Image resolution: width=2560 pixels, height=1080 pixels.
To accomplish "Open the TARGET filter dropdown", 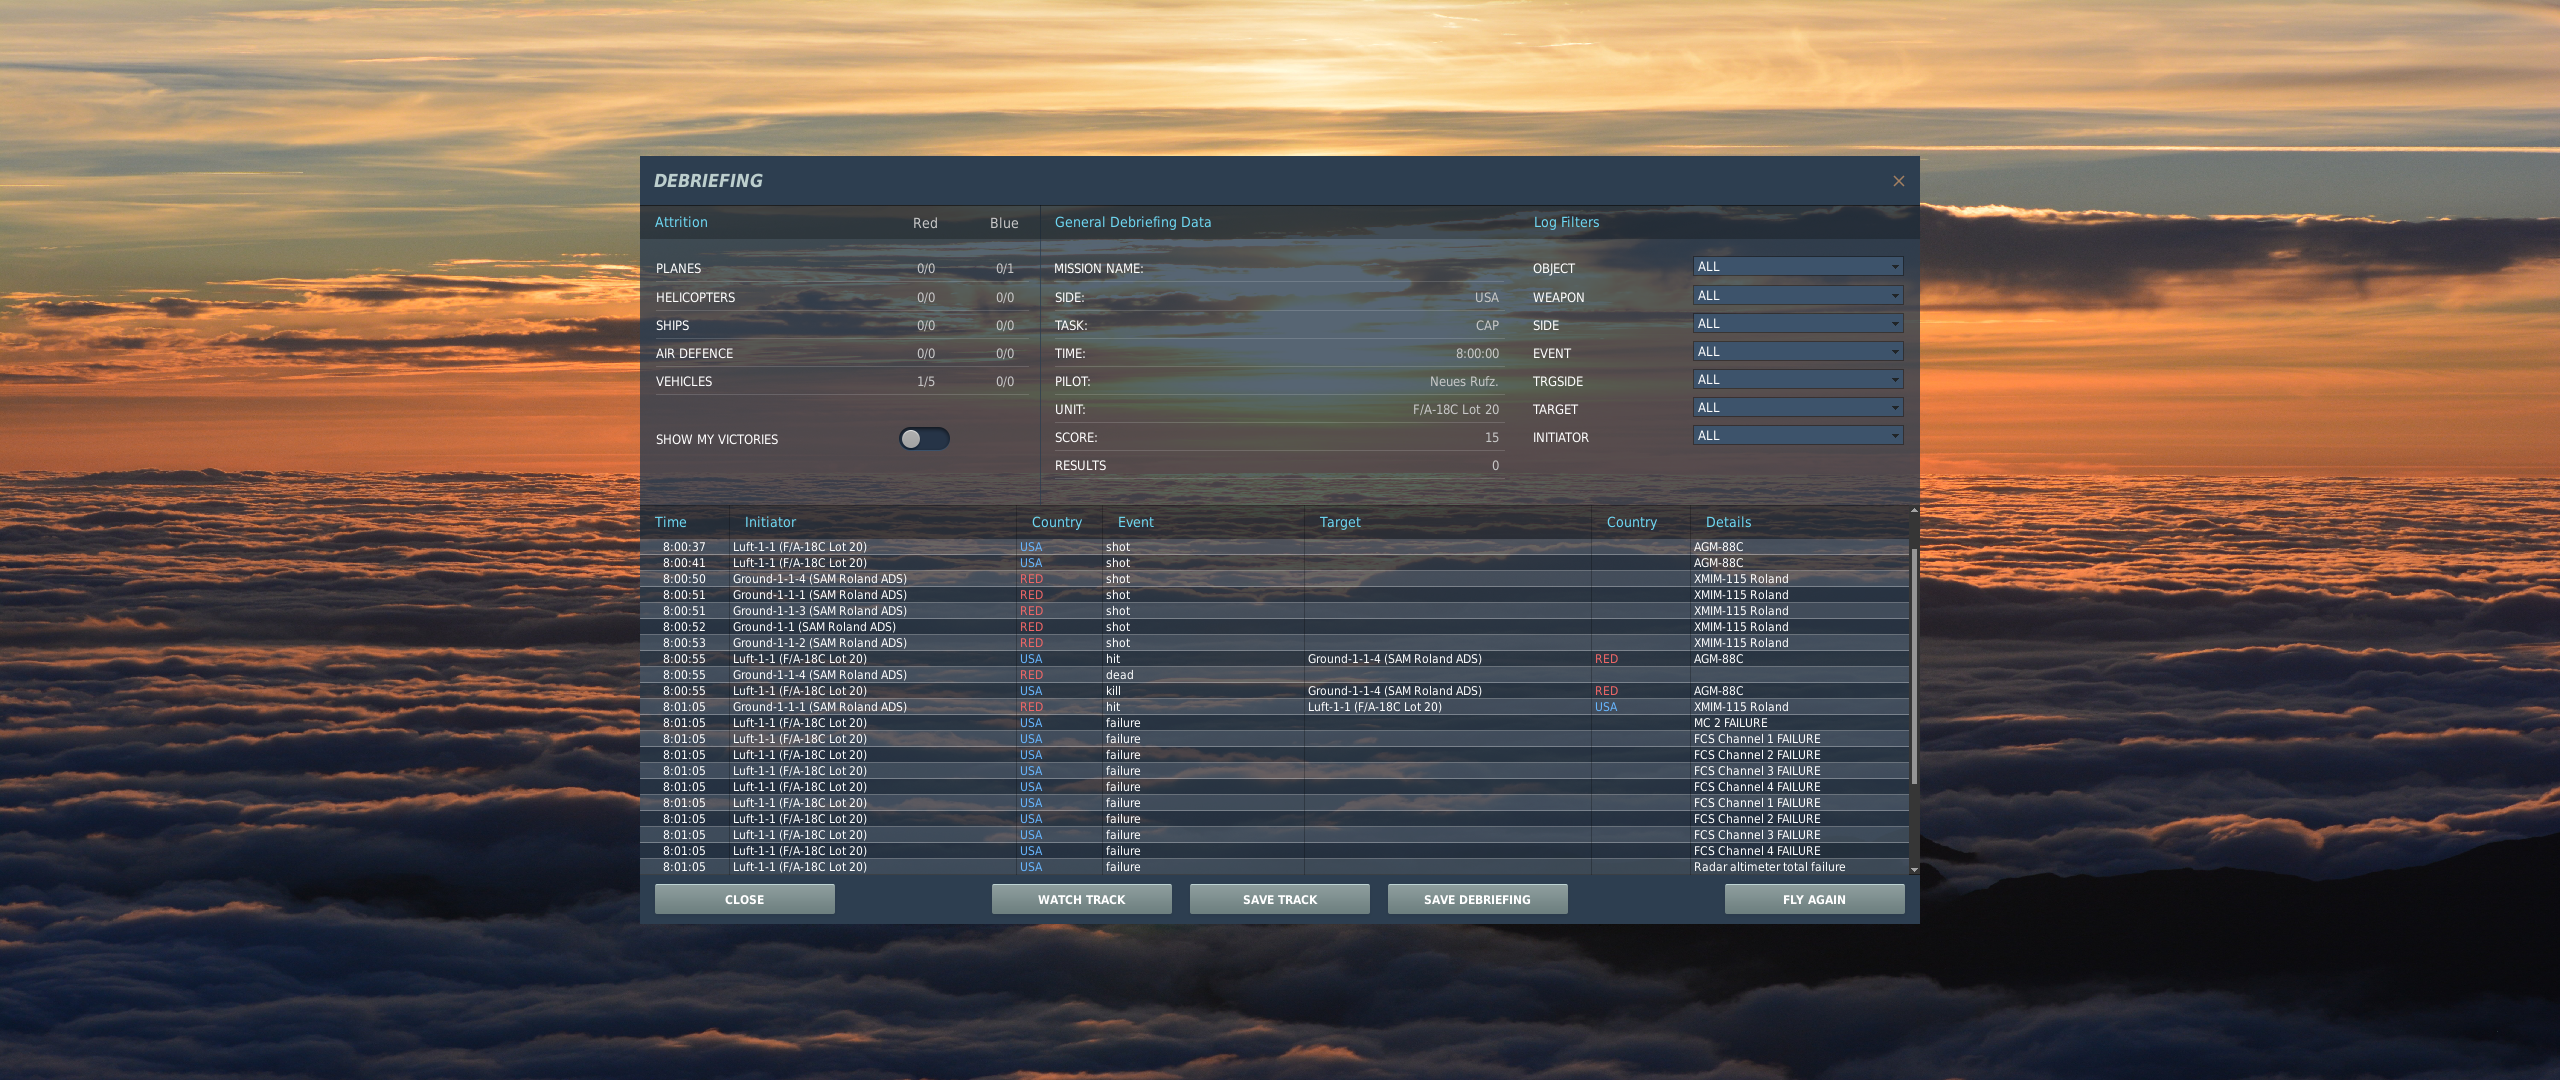I will (x=1797, y=408).
